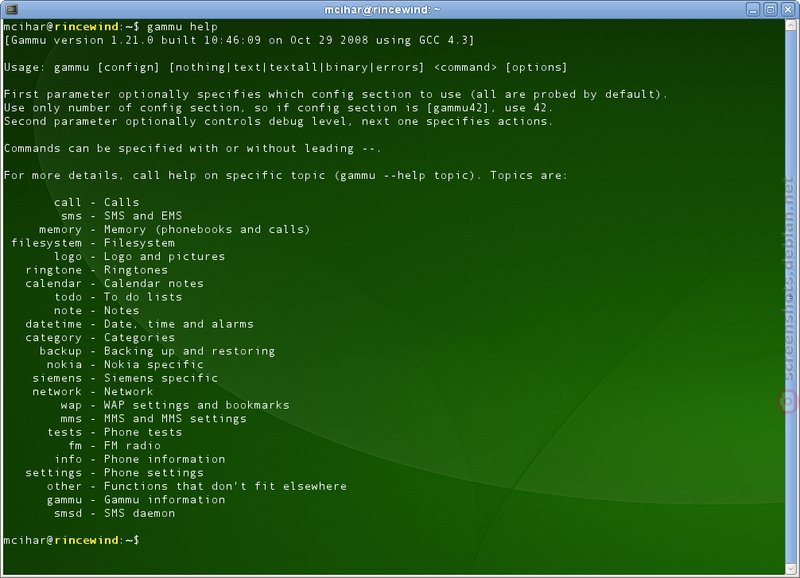Click the bottom 'mcihar@rincewind:~$' prompt

point(71,540)
